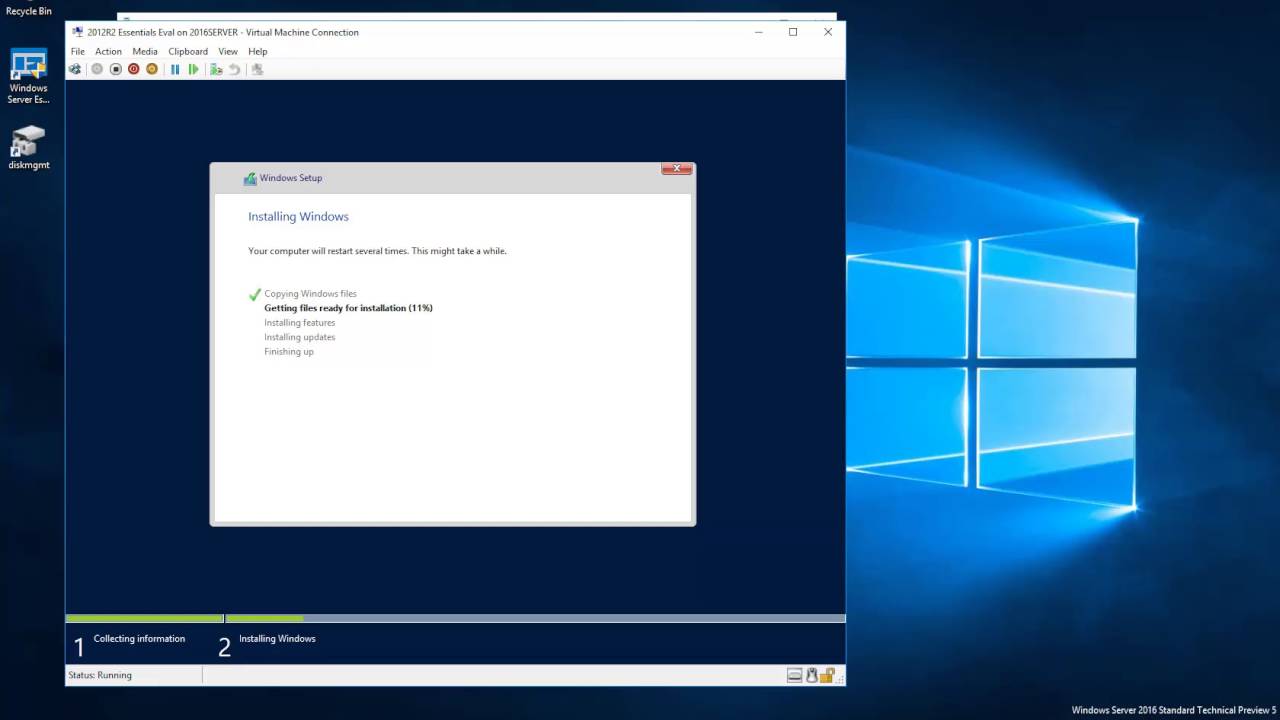Click the Installing Windows progress bar segment
This screenshot has height=720, width=1280.
pos(535,619)
